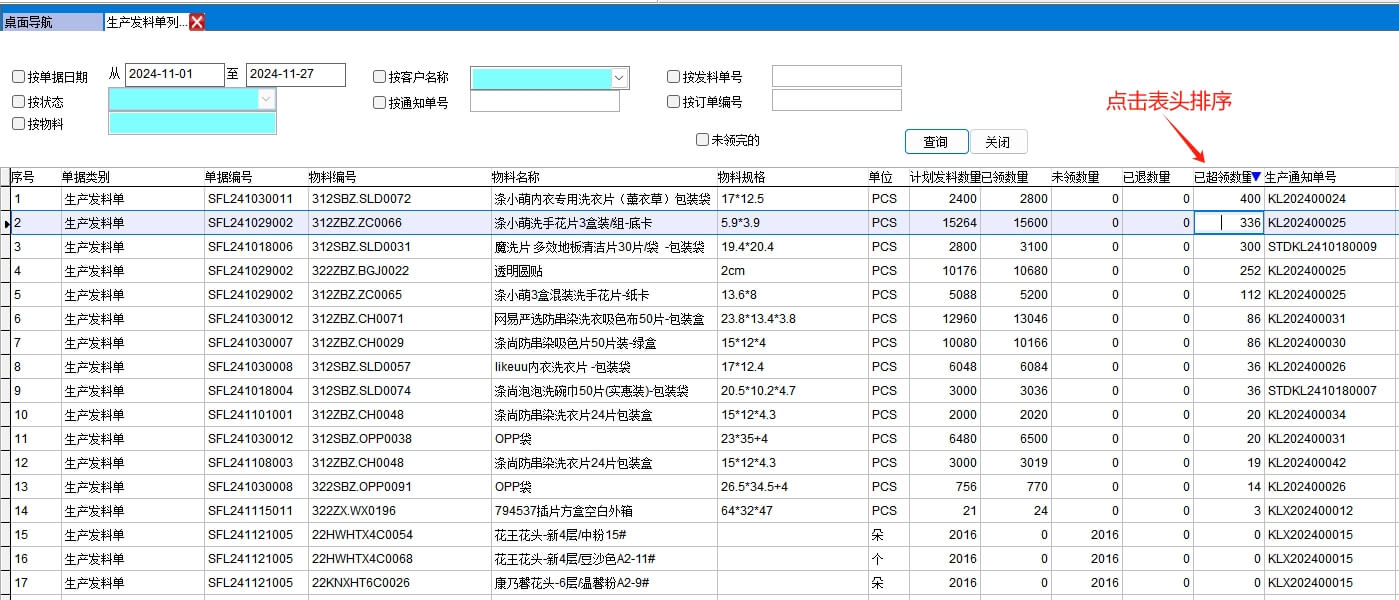Open the 按状态 dropdown list
Viewport: 1399px width, 600px height.
[266, 99]
